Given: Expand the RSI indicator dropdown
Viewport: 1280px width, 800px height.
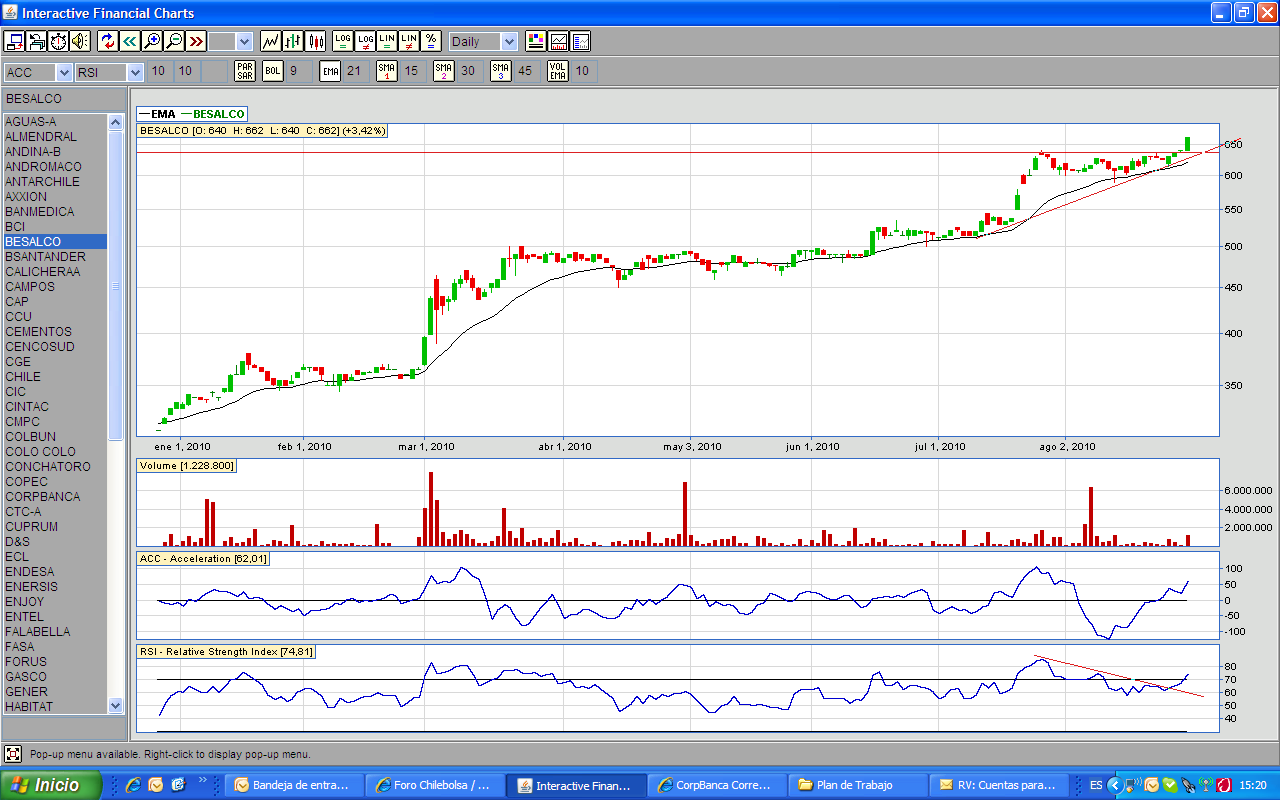Looking at the screenshot, I should coord(136,72).
